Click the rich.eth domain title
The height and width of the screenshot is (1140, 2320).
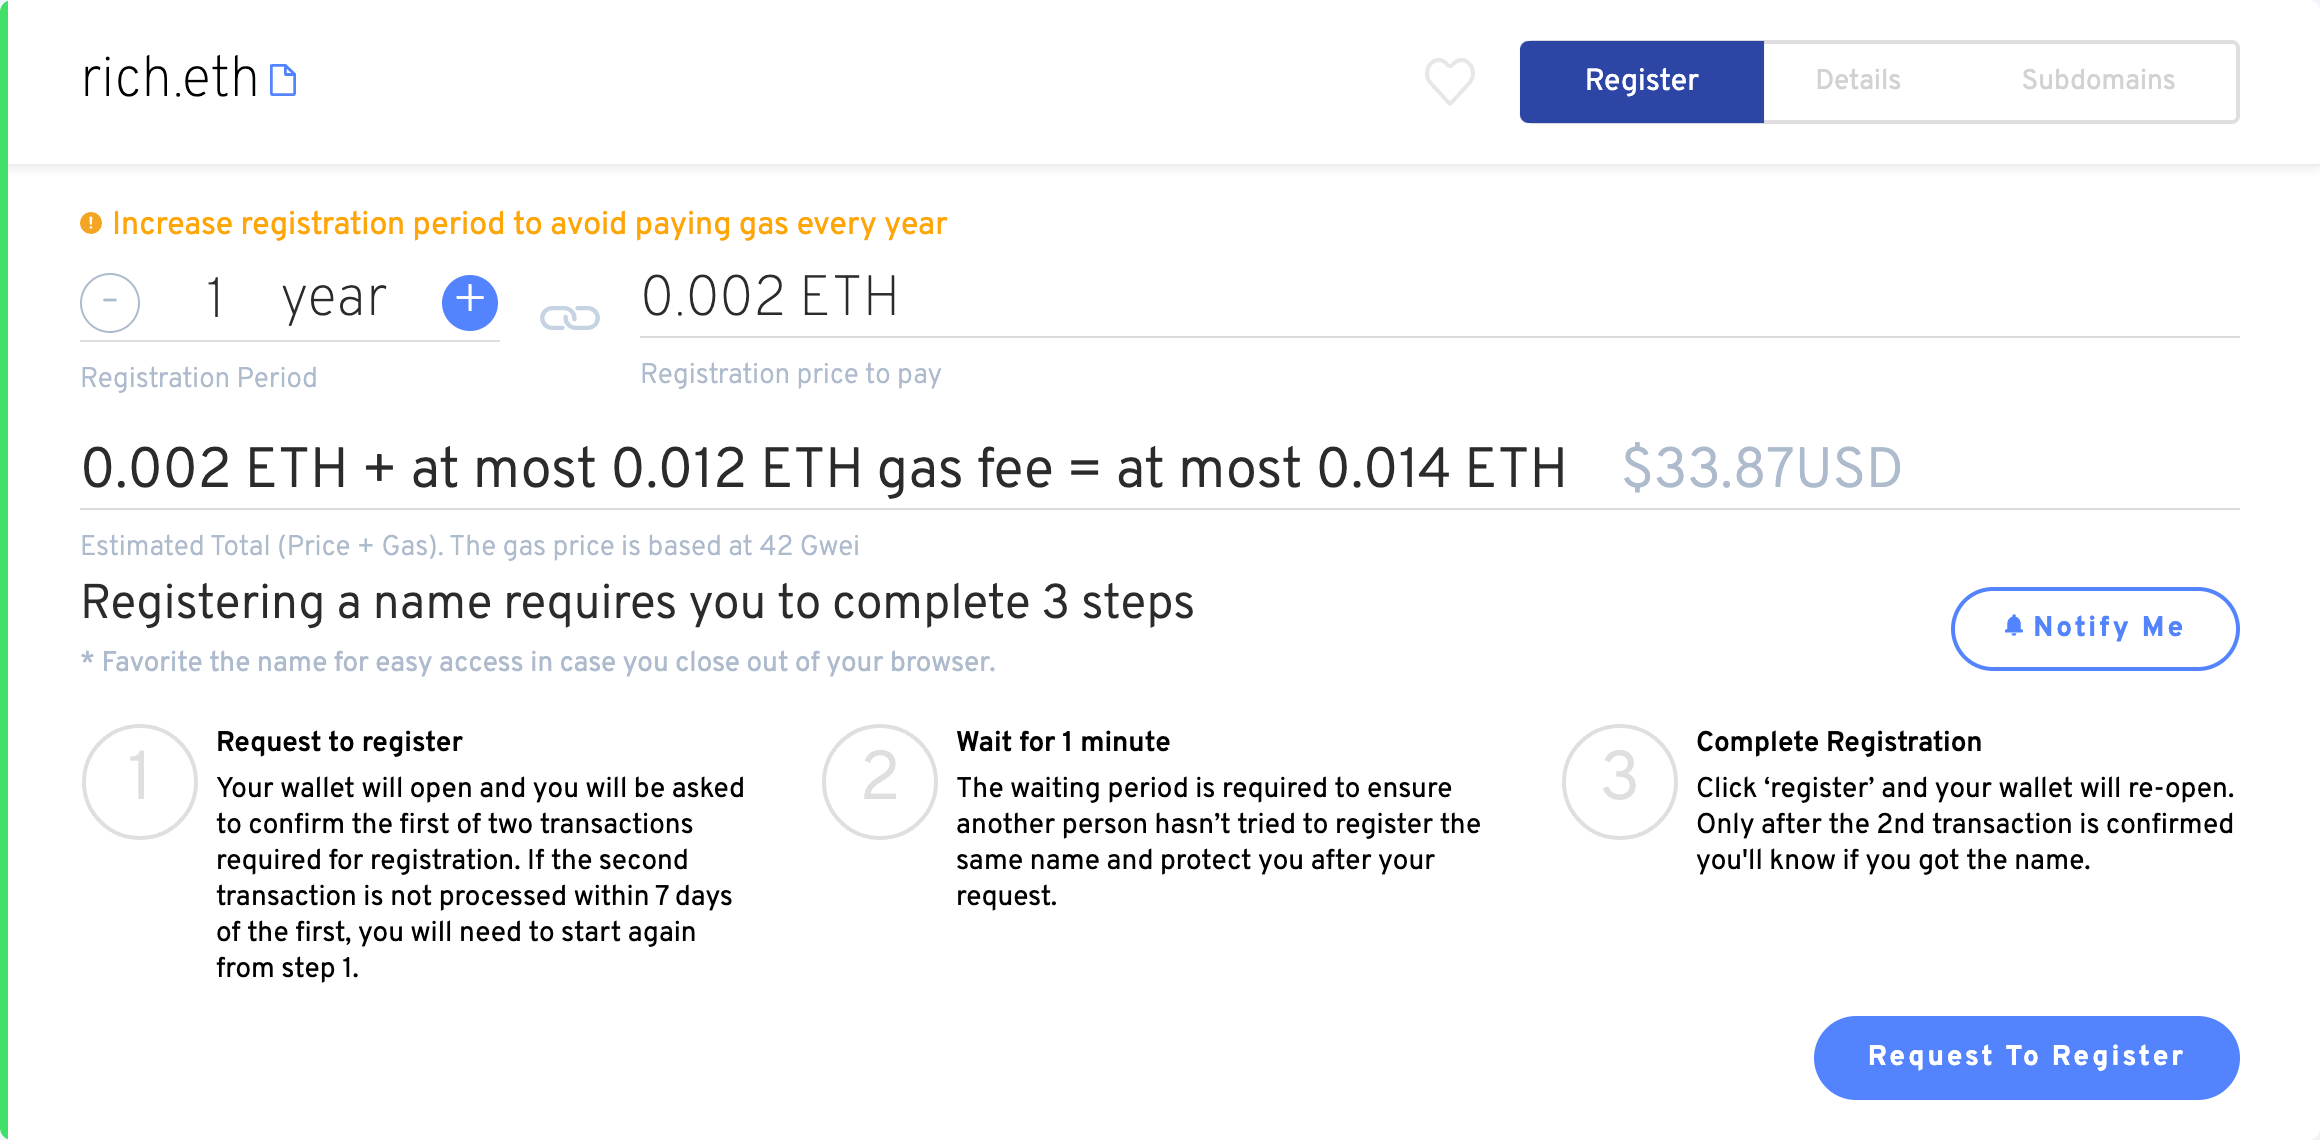click(170, 78)
